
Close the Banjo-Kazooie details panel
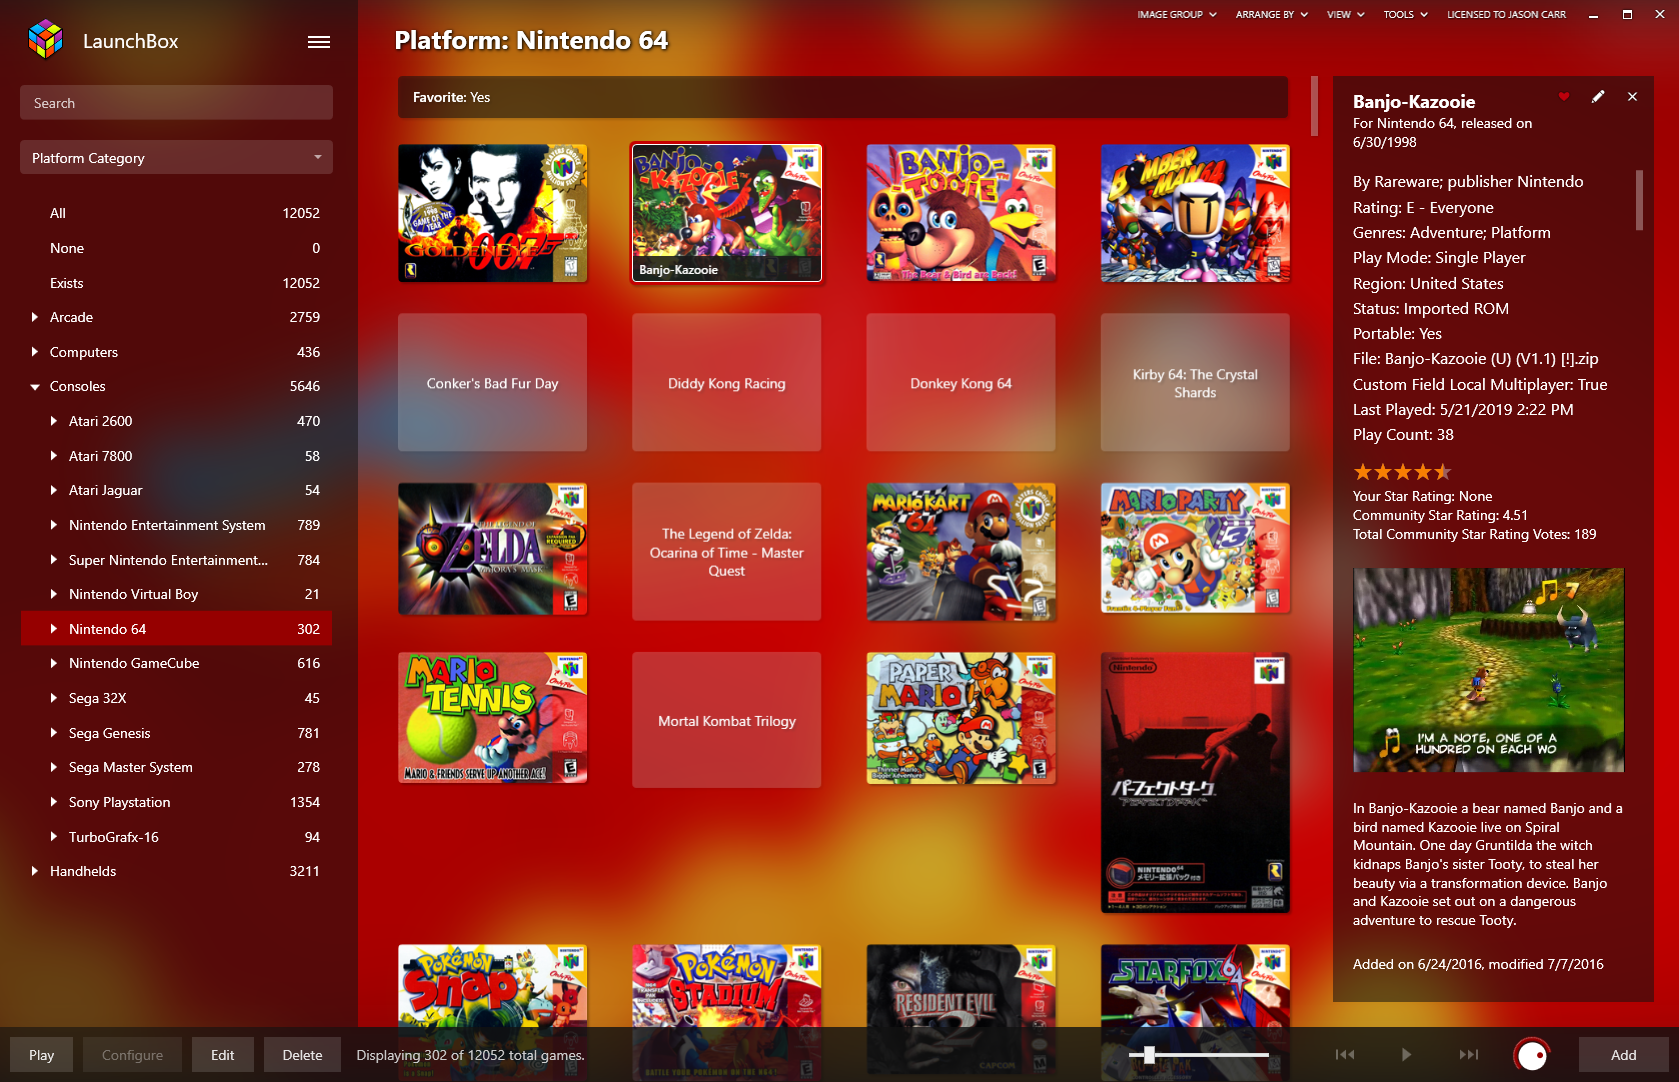tap(1632, 97)
